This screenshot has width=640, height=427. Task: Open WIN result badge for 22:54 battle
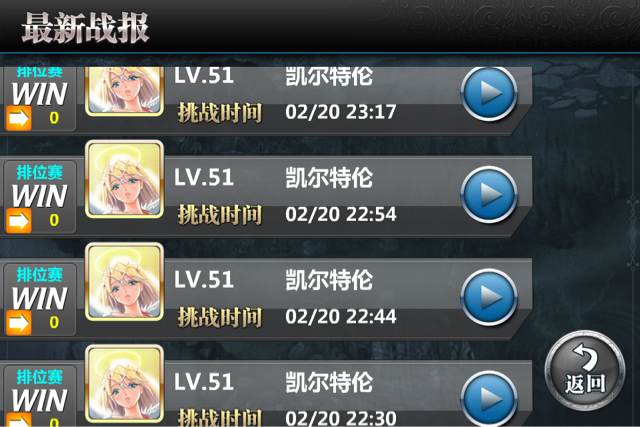[39, 196]
